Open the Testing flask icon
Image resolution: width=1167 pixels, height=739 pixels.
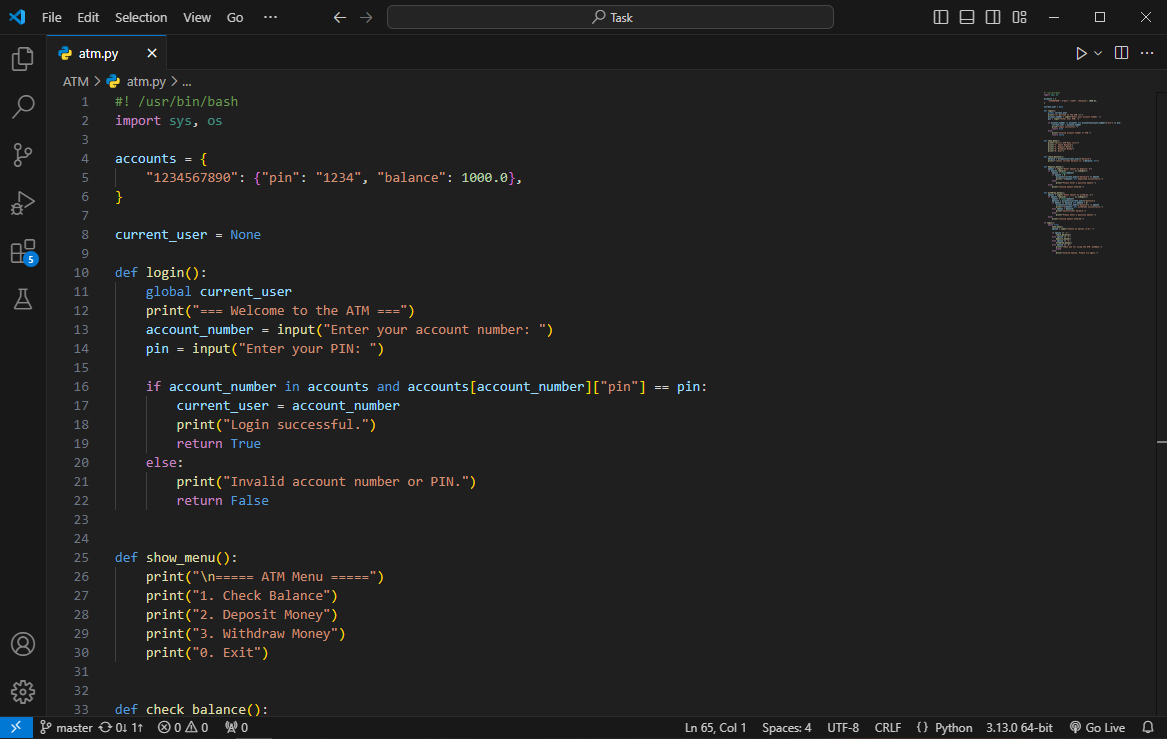[22, 298]
